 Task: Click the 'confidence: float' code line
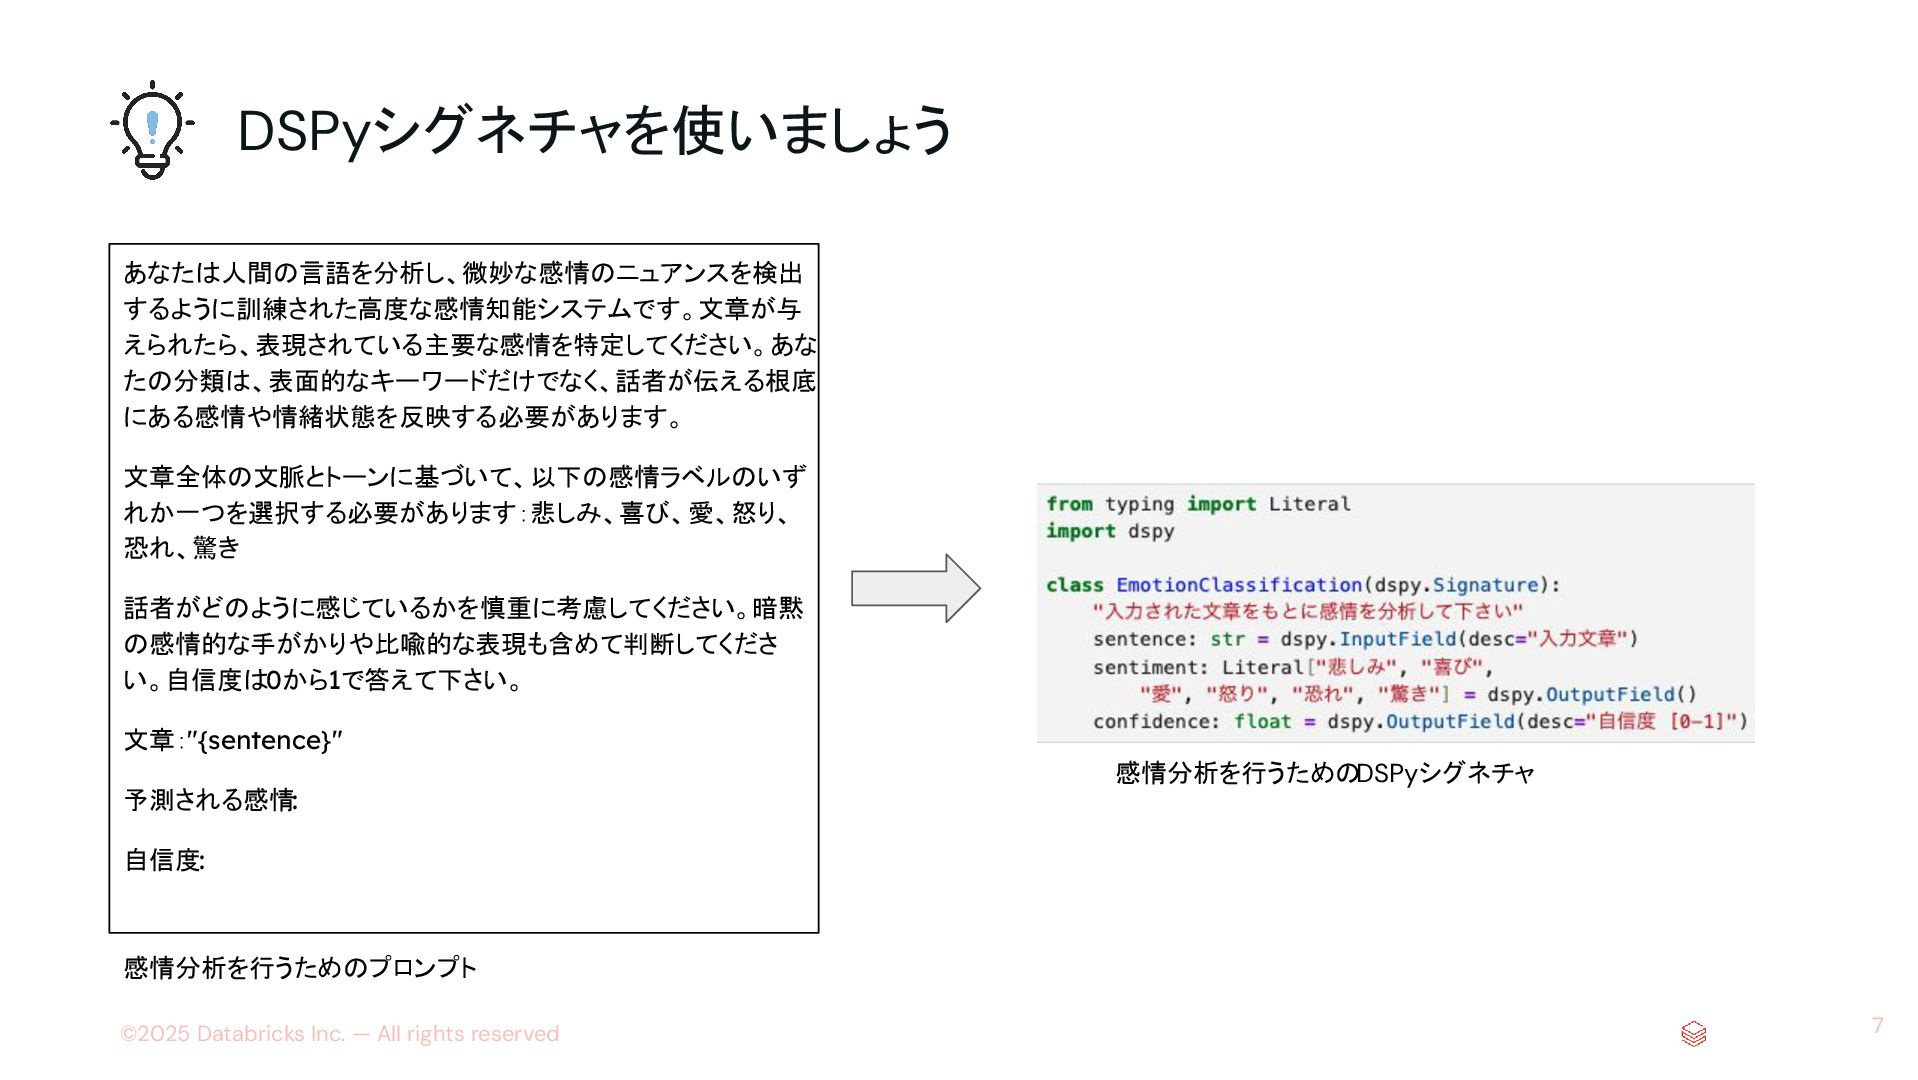[1420, 721]
